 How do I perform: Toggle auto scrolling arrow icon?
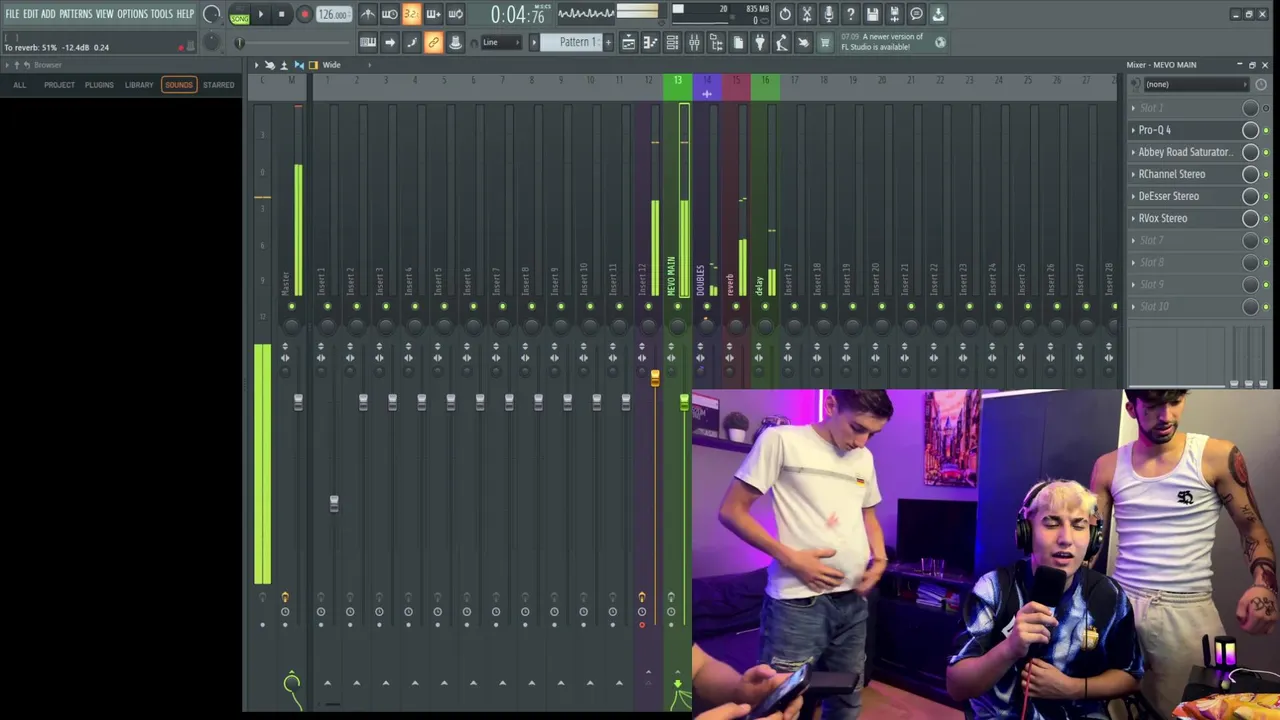(x=389, y=42)
